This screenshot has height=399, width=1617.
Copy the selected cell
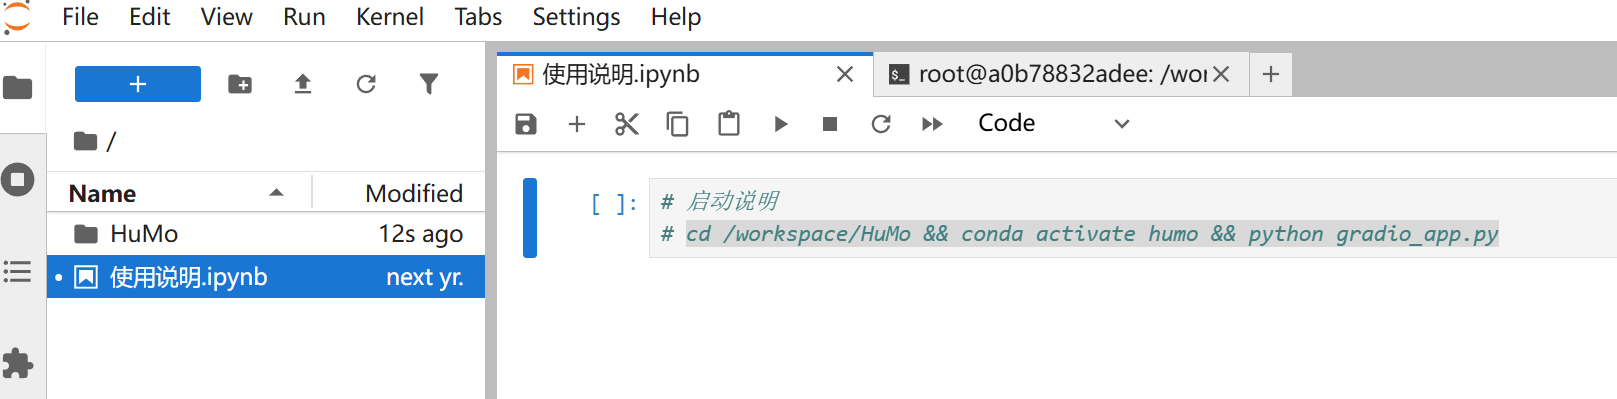(678, 124)
